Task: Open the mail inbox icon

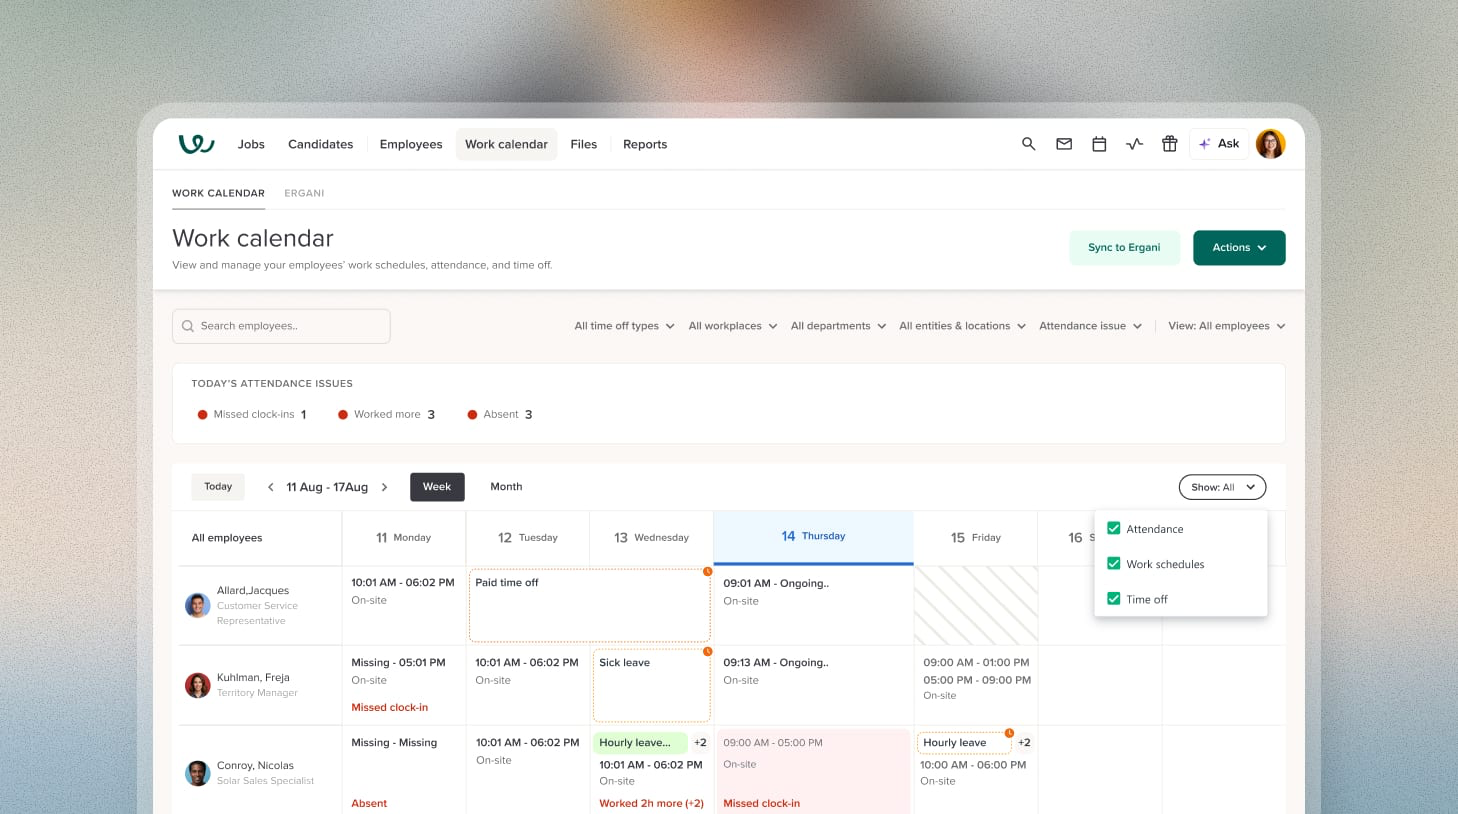Action: (1064, 144)
